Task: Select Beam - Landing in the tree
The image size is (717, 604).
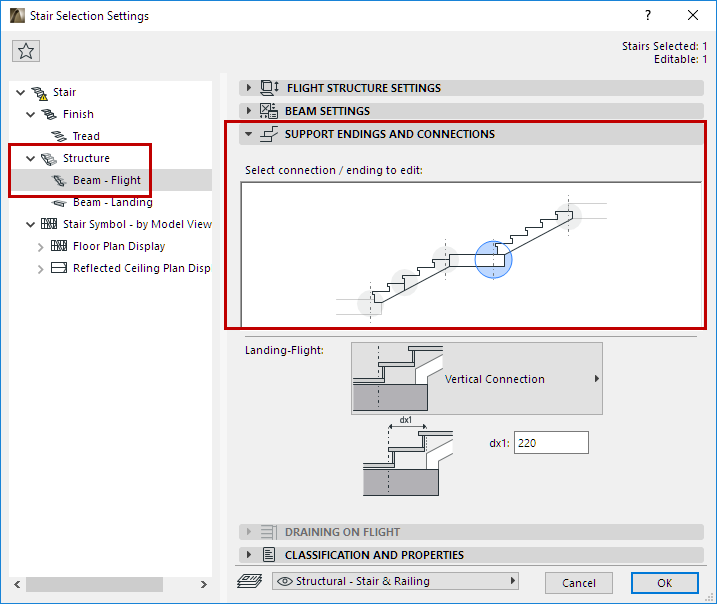Action: 113,202
